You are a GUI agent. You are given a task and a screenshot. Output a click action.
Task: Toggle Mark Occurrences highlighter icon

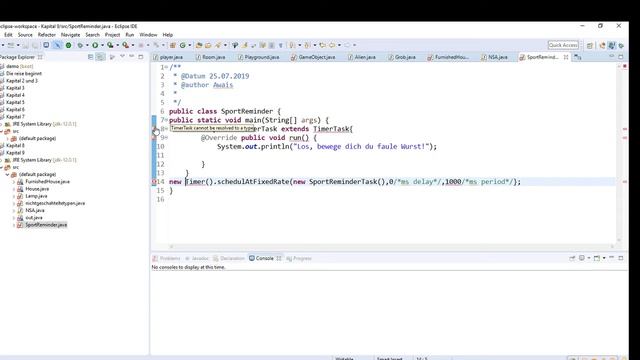pos(244,45)
